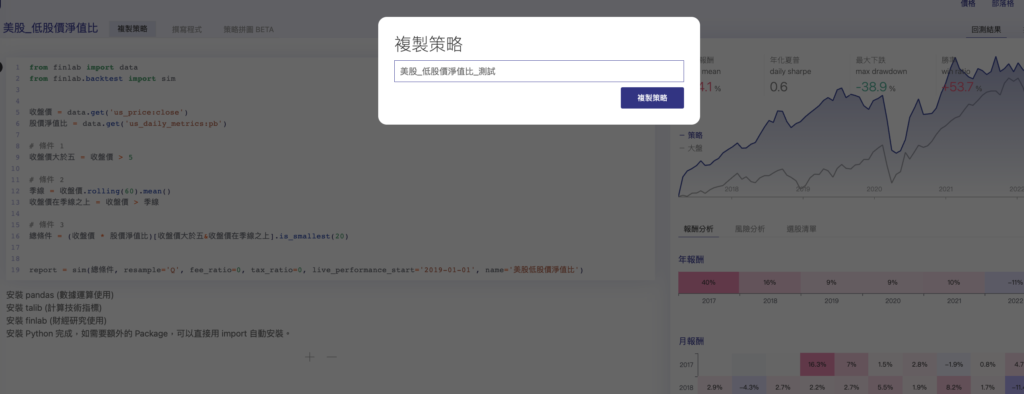Click code line 1 'from finlab import data'

coord(84,67)
